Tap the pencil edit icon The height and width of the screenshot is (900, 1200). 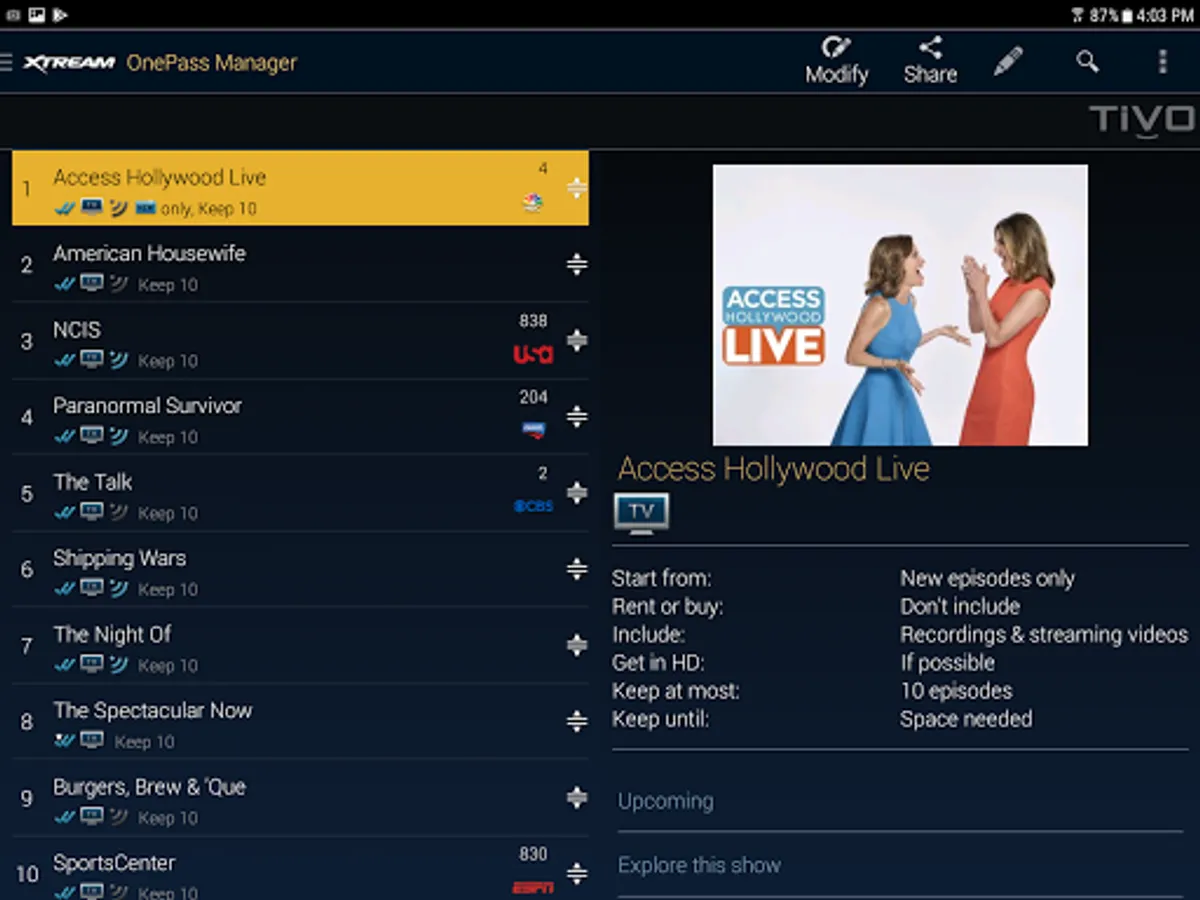[x=1008, y=62]
